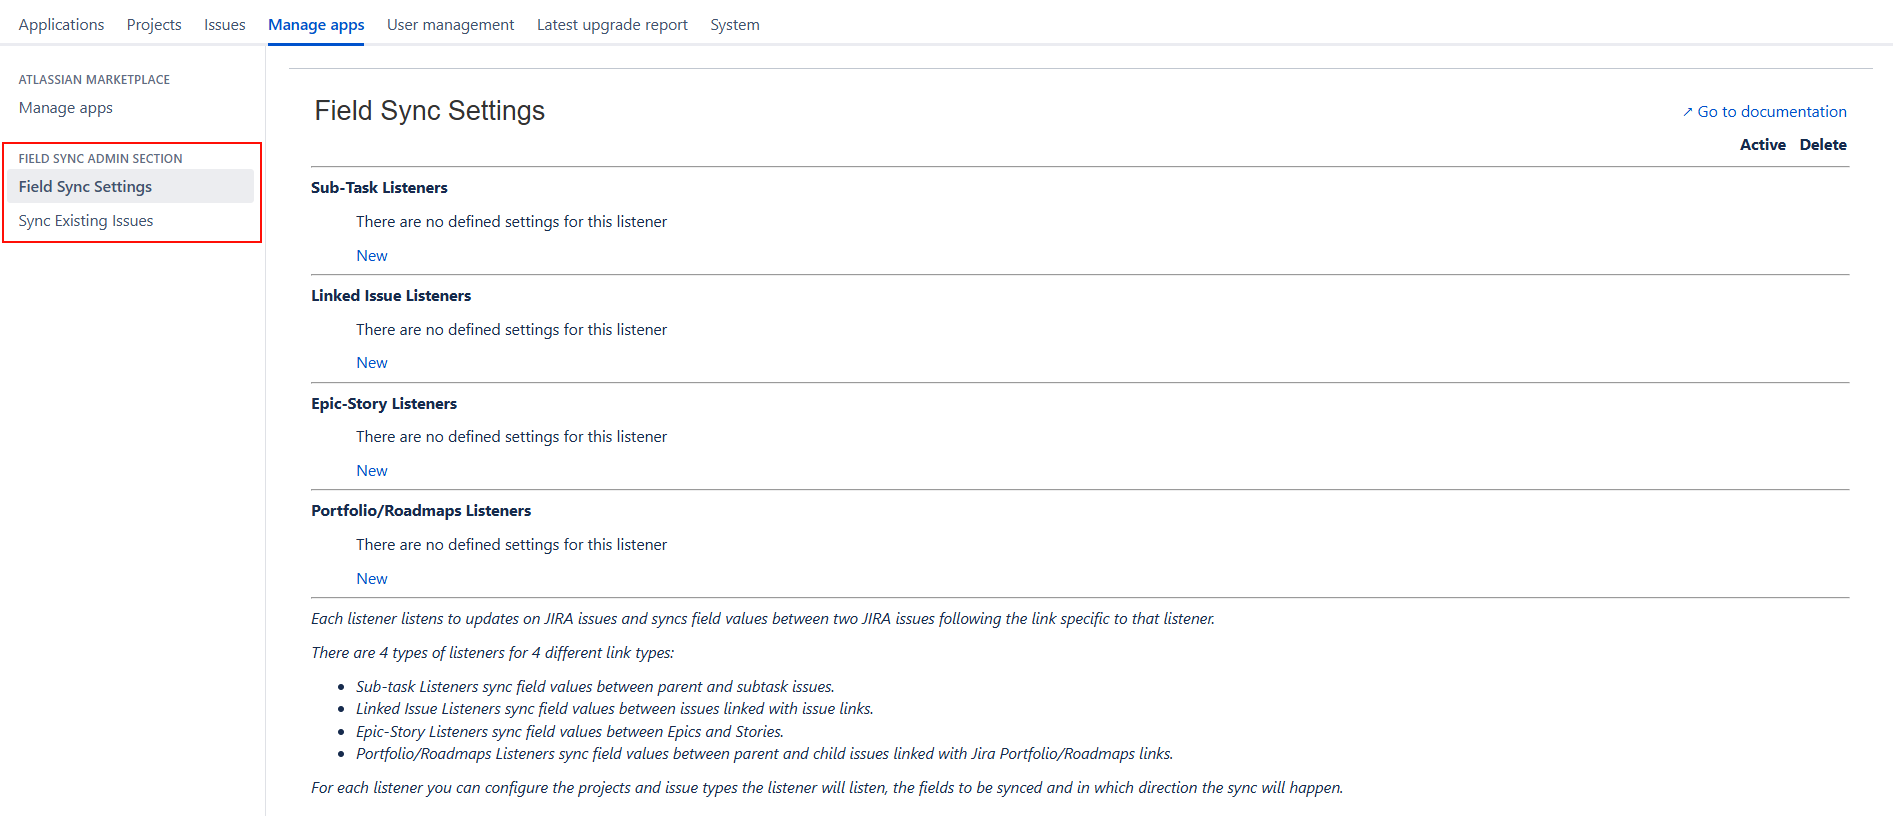Open Sync Existing Issues in the sidebar
The height and width of the screenshot is (816, 1893).
86,221
